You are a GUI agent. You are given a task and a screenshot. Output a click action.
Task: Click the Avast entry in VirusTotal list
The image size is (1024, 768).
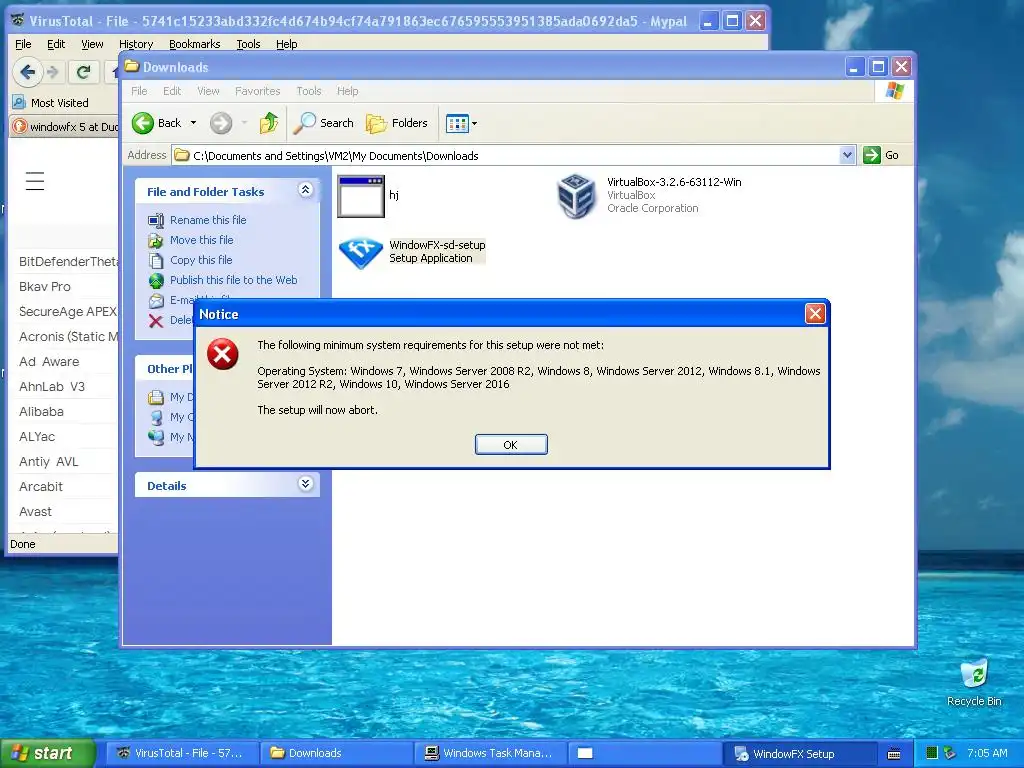[35, 511]
